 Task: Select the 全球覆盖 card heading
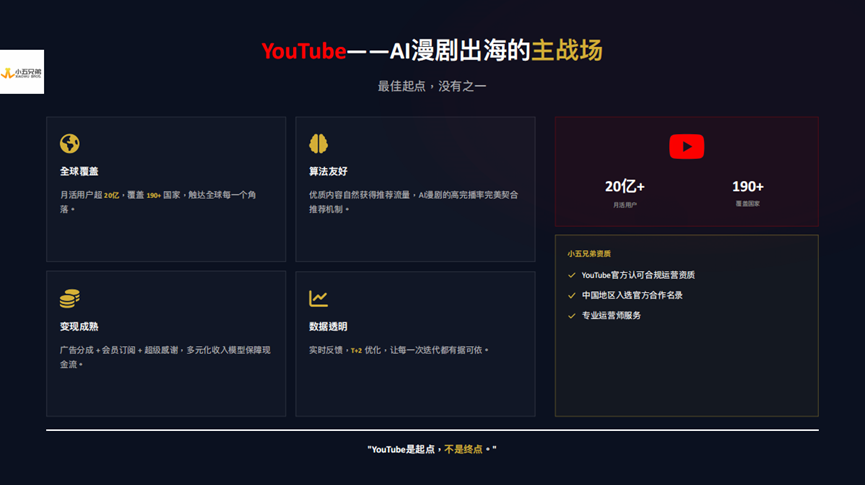(x=79, y=171)
